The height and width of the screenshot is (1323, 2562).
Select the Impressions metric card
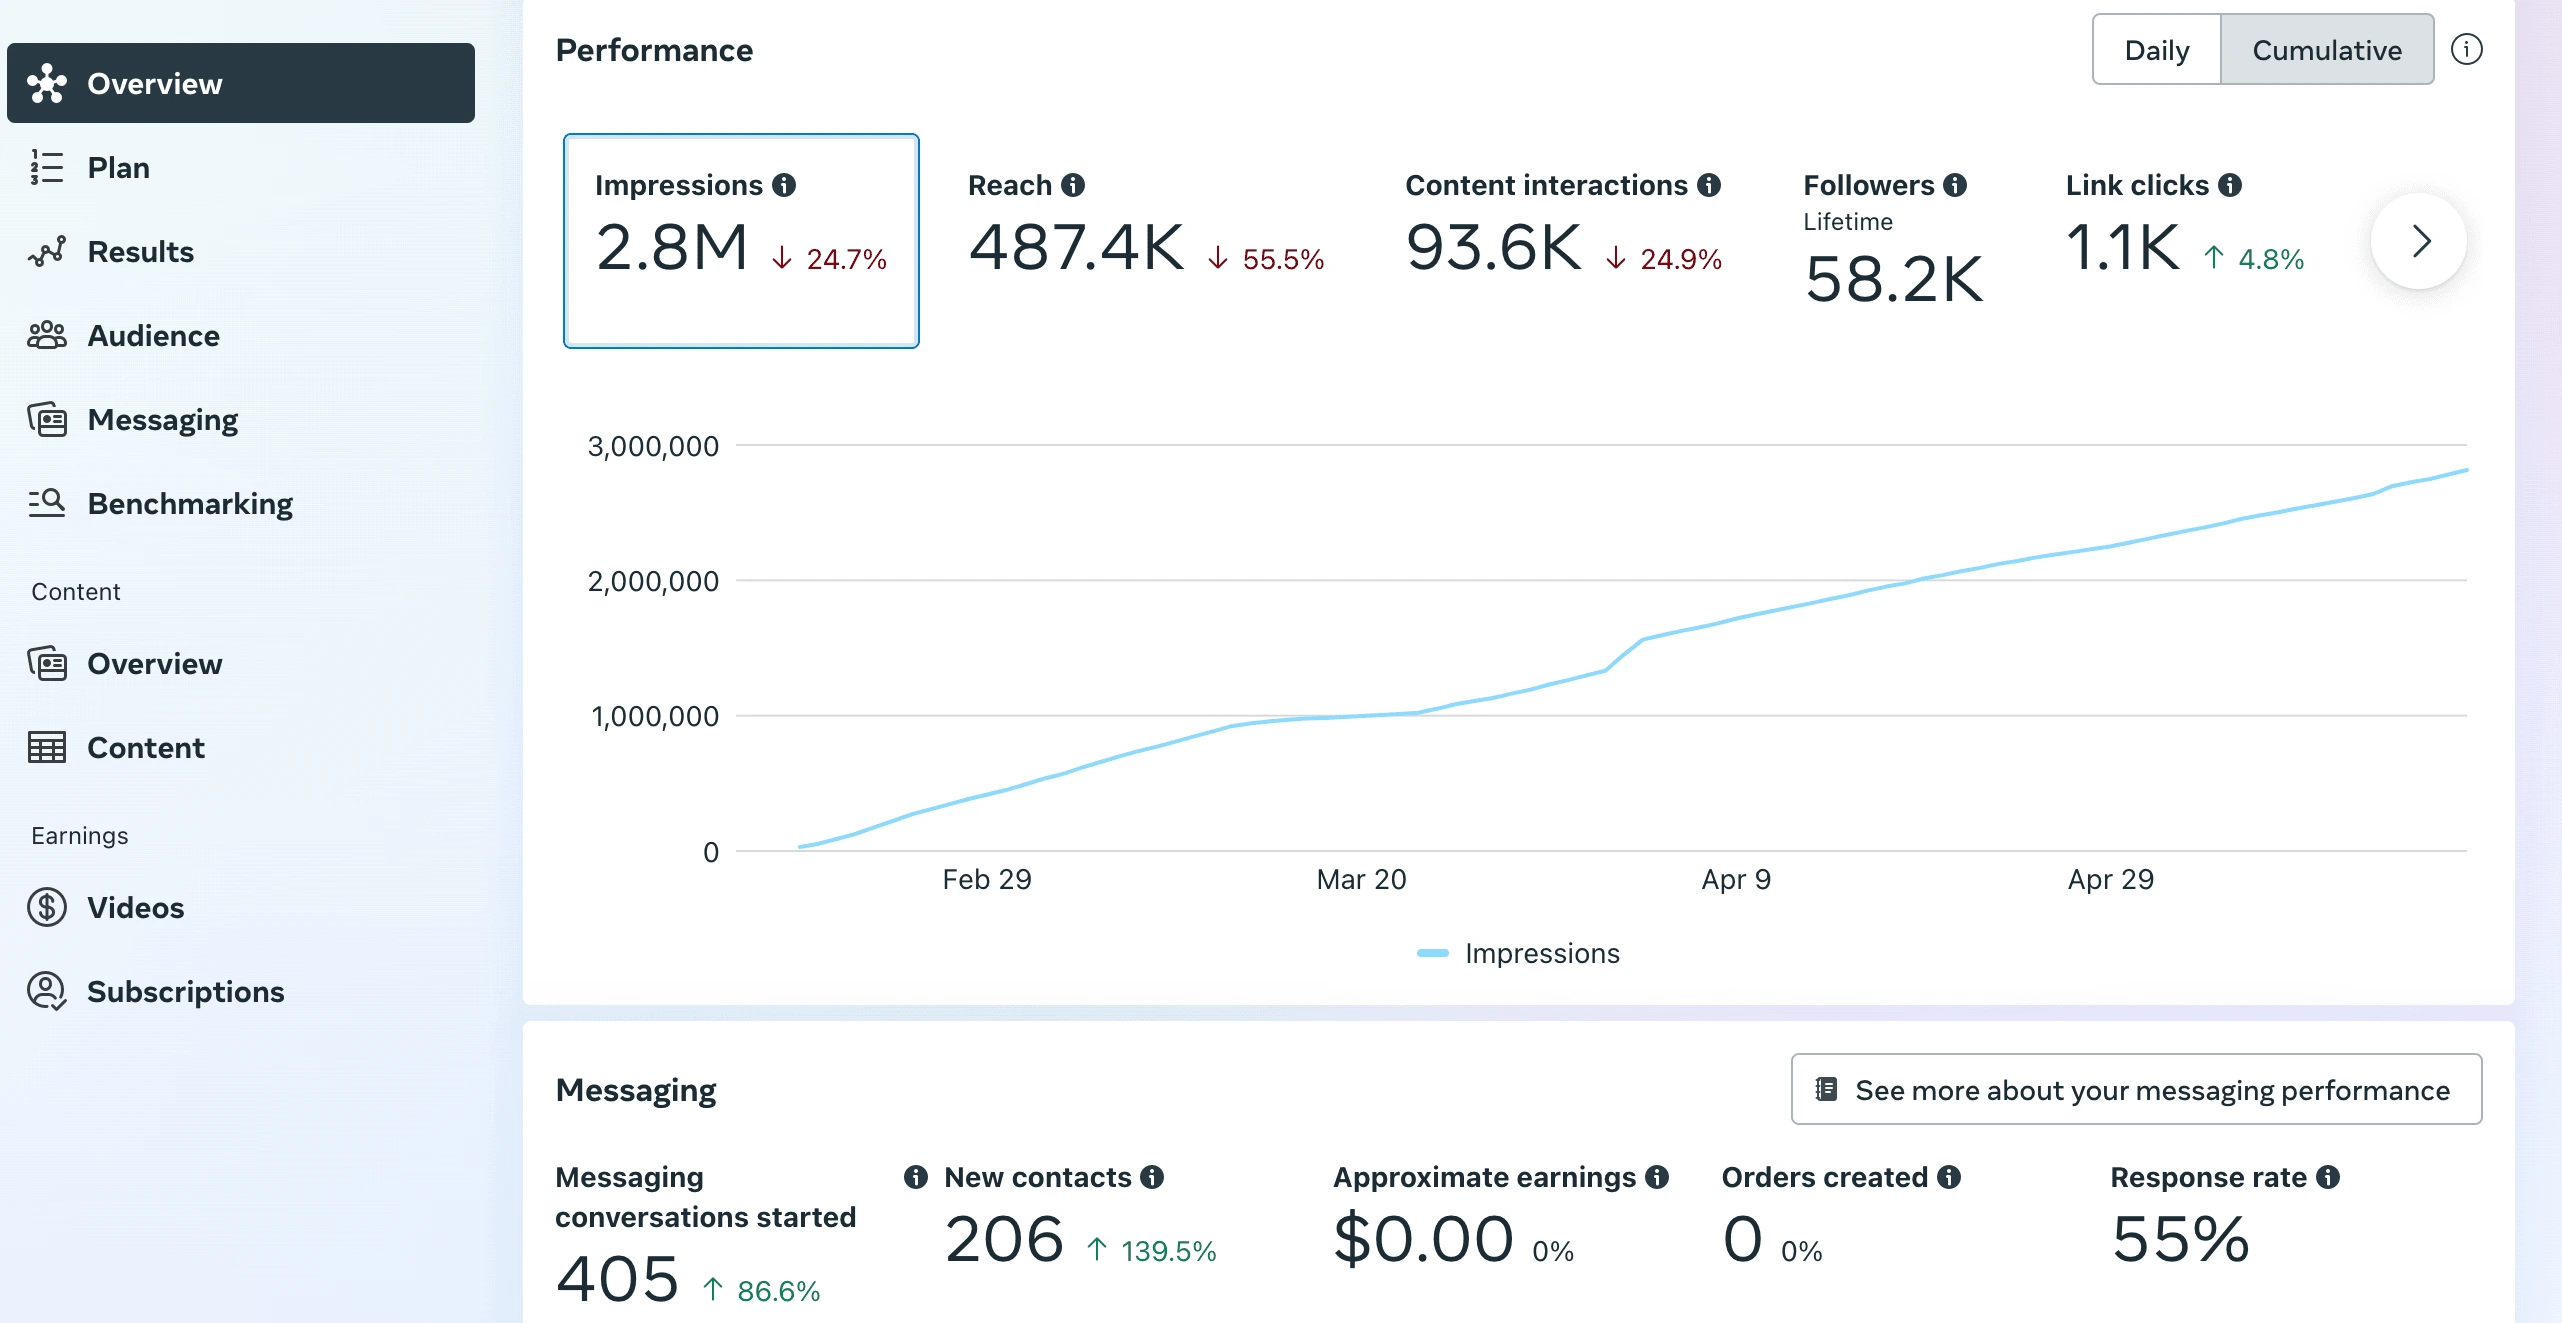741,241
